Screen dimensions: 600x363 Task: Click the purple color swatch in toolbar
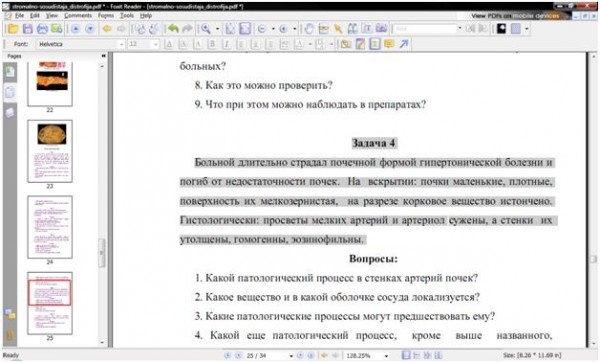tap(516, 29)
